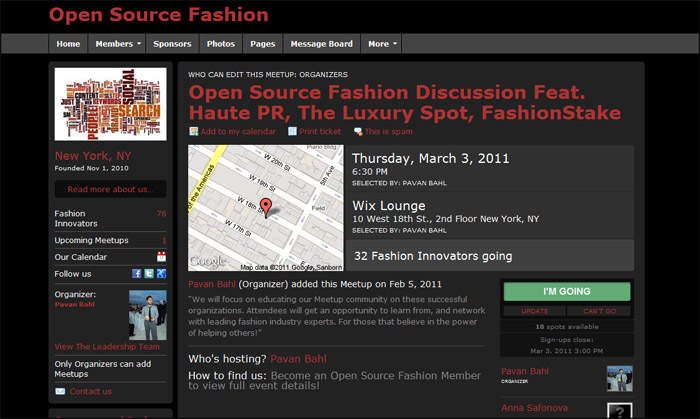Open the Fashion Innovators member list
The image size is (700, 419).
76,218
